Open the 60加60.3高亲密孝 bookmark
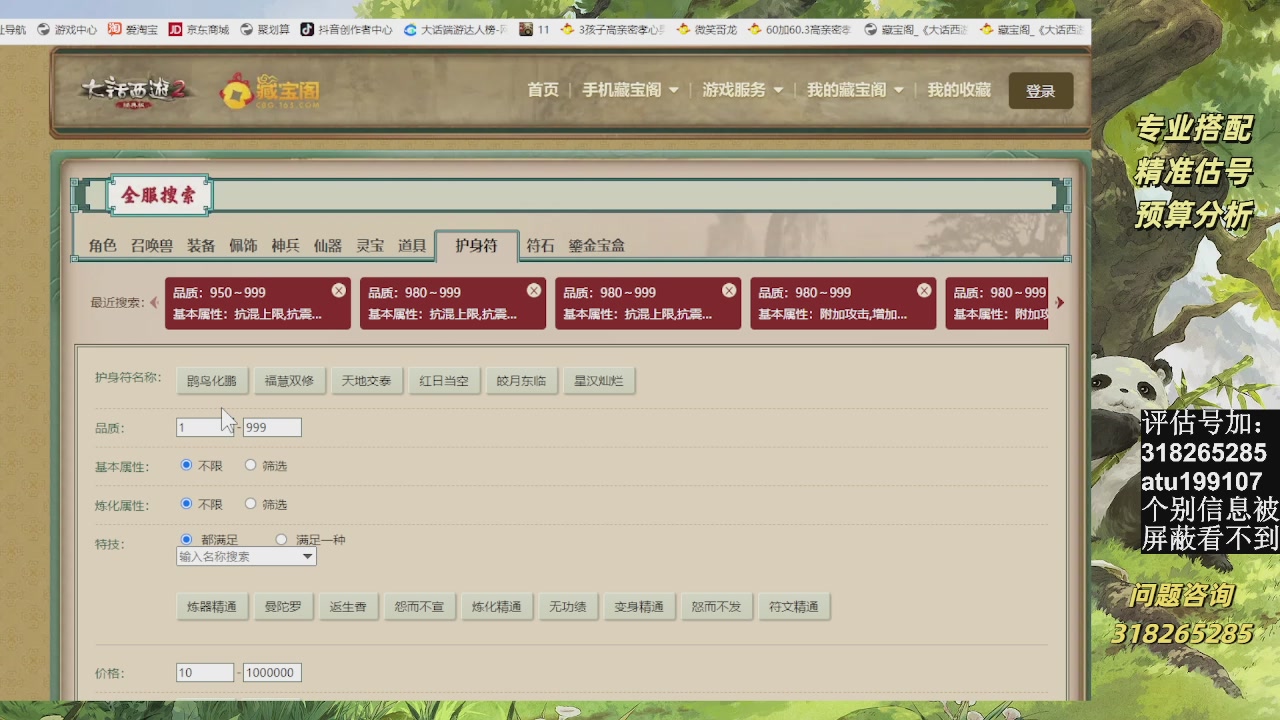The image size is (1280, 720). point(799,30)
